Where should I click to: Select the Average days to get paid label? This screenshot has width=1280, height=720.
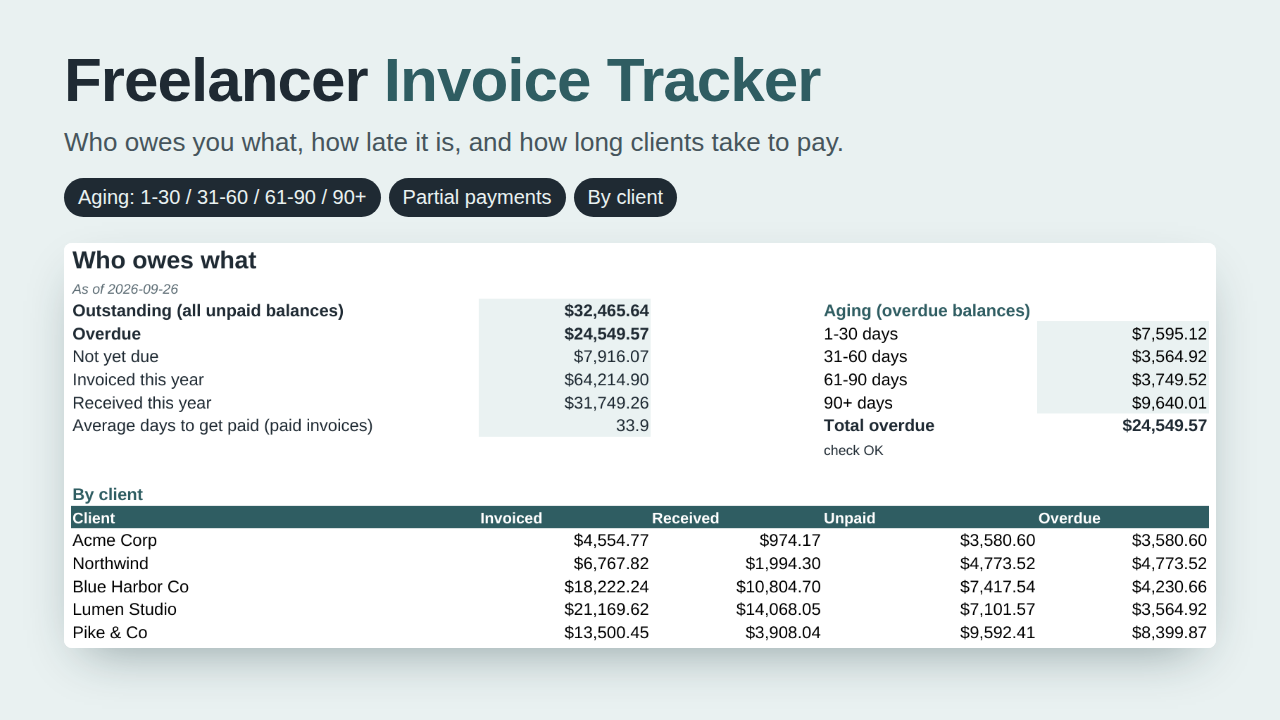pyautogui.click(x=222, y=426)
